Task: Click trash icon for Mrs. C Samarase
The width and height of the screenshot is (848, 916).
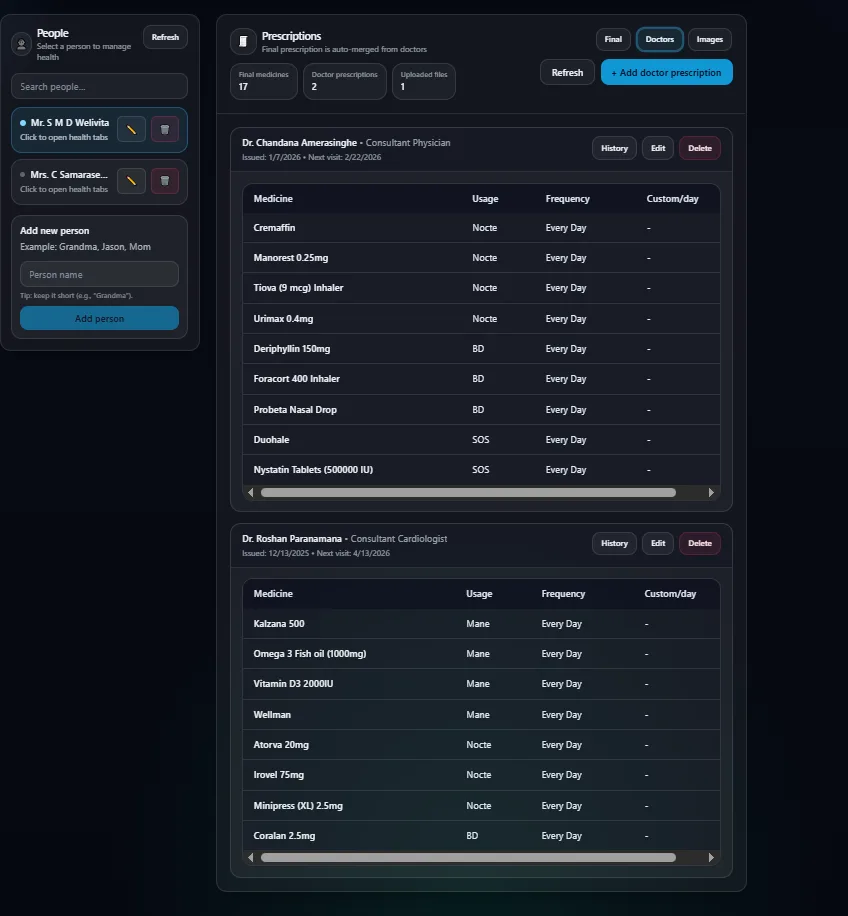Action: click(x=165, y=181)
